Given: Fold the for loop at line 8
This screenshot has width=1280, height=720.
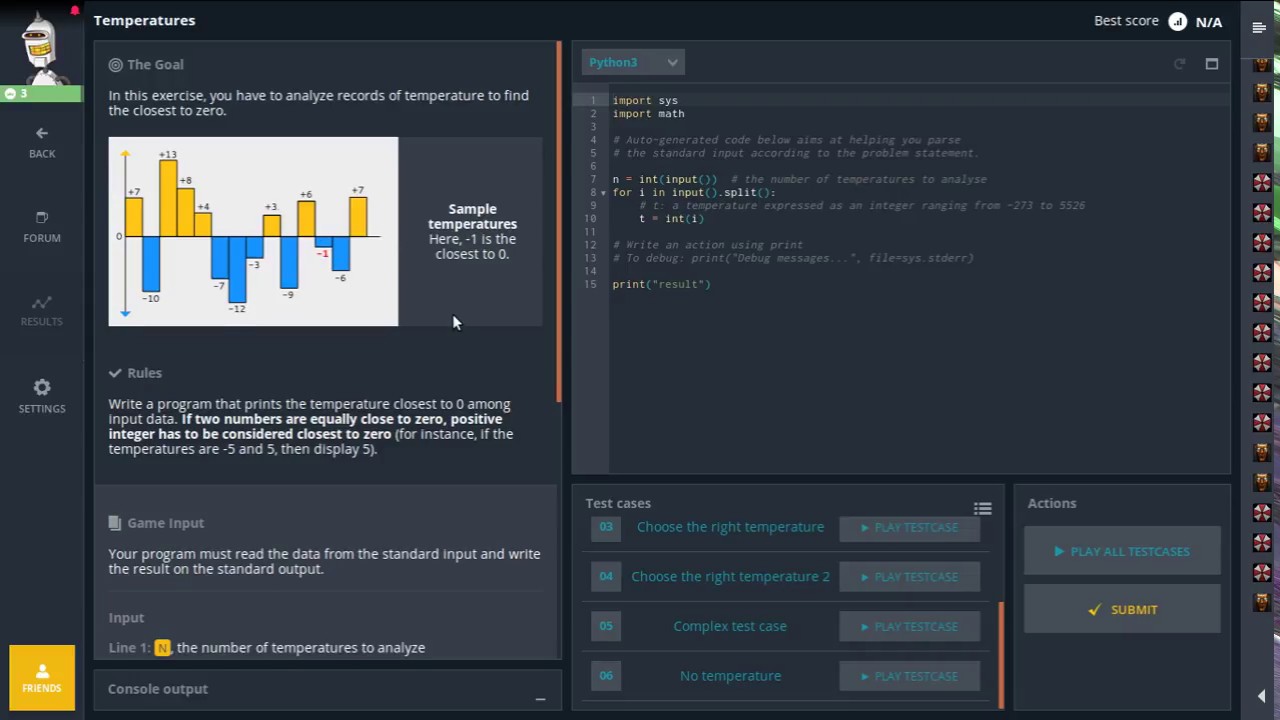Looking at the screenshot, I should 603,193.
